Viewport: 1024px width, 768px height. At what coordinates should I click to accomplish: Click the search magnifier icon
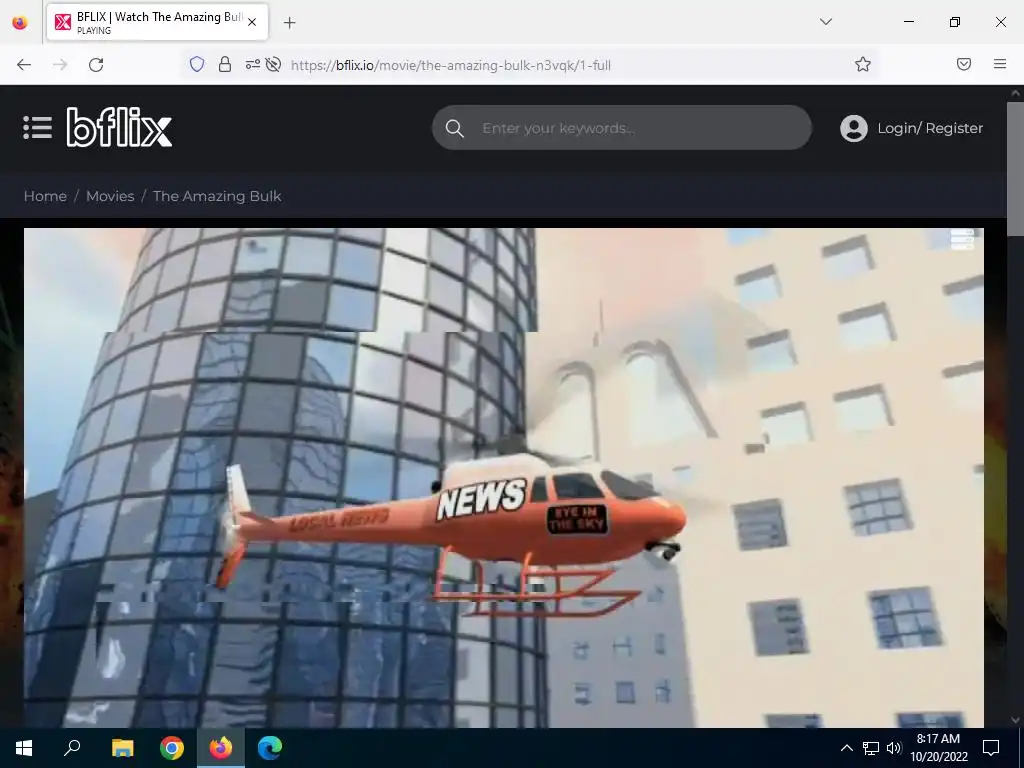pyautogui.click(x=455, y=128)
